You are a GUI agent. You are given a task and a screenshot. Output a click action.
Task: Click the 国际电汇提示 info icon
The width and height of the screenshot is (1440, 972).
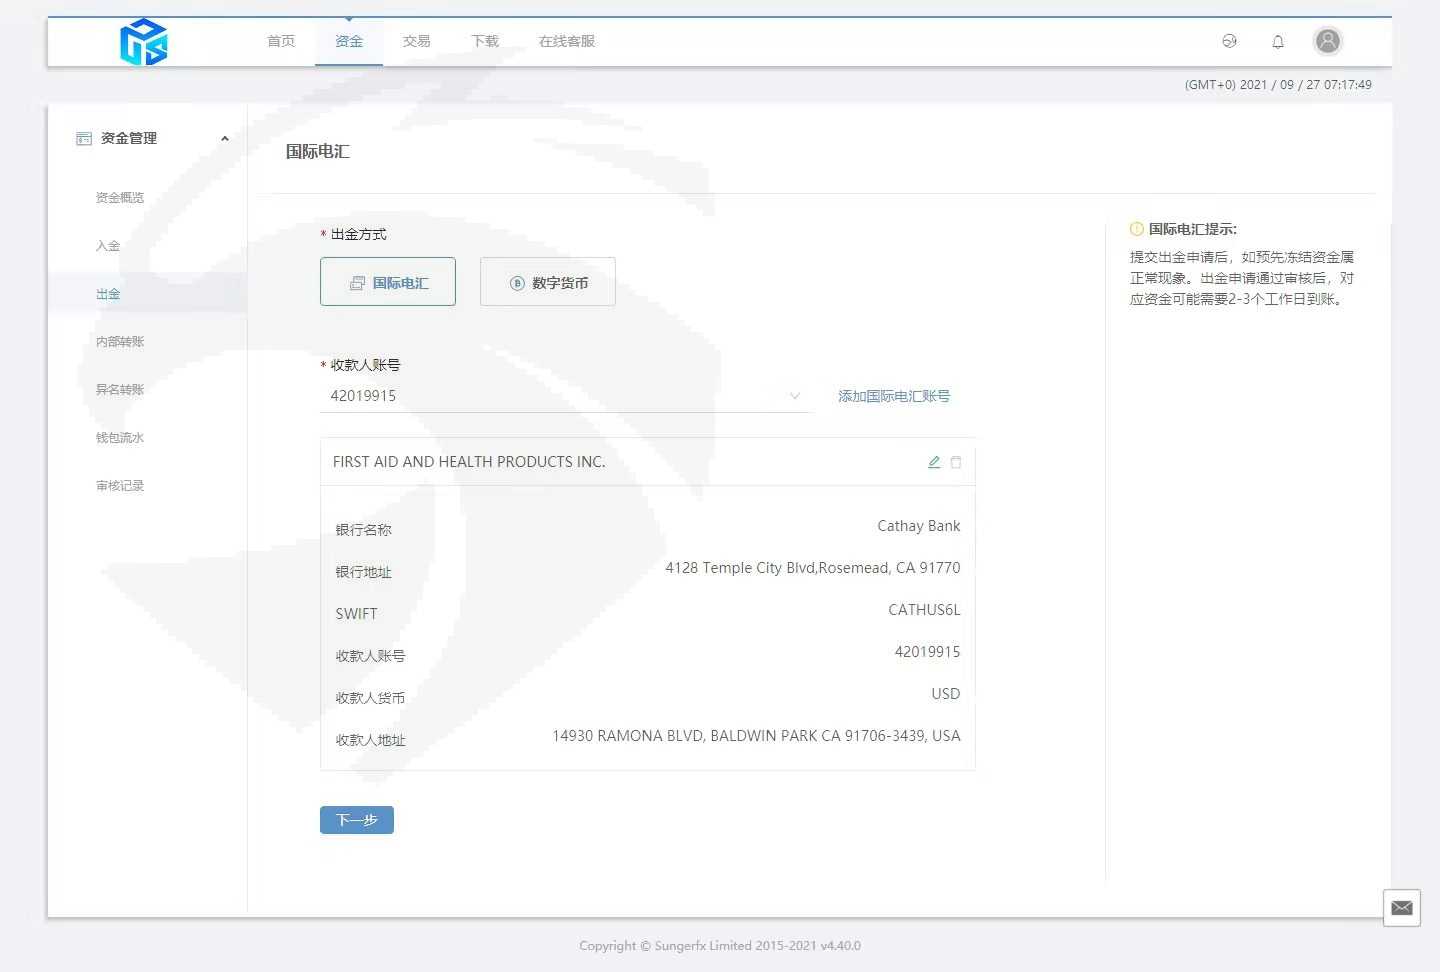1136,229
